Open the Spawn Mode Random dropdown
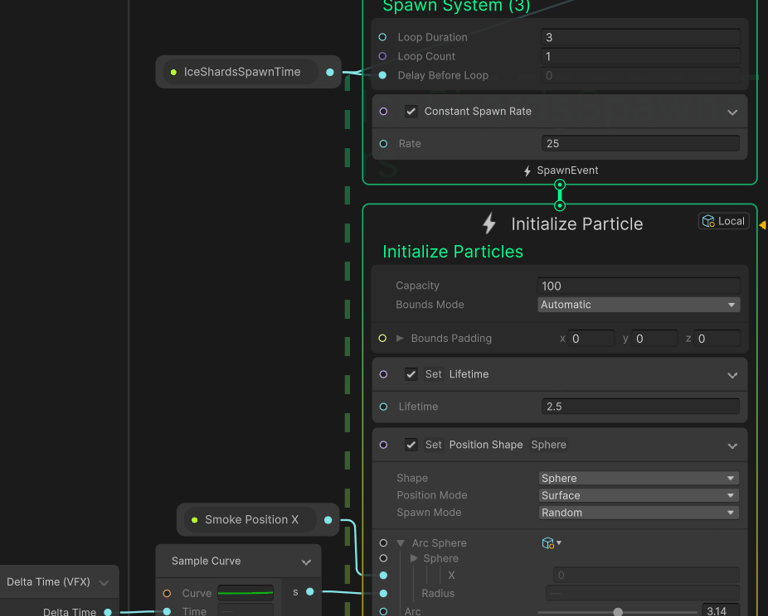 tap(639, 513)
